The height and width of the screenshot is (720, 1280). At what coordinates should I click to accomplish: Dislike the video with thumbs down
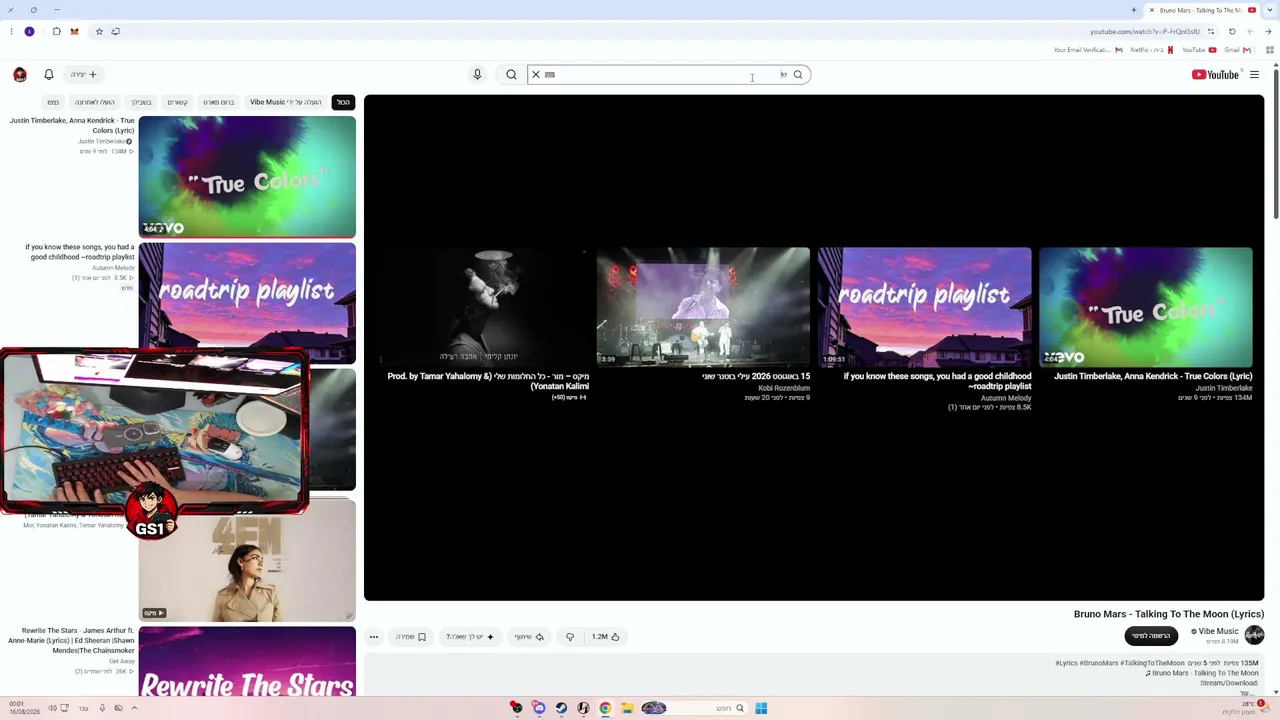[x=570, y=637]
